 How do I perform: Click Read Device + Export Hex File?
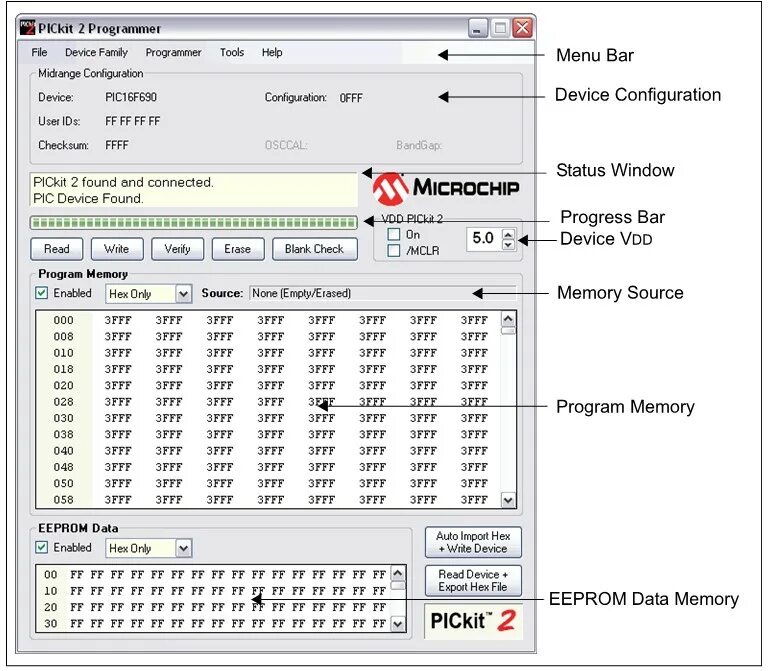(x=473, y=580)
